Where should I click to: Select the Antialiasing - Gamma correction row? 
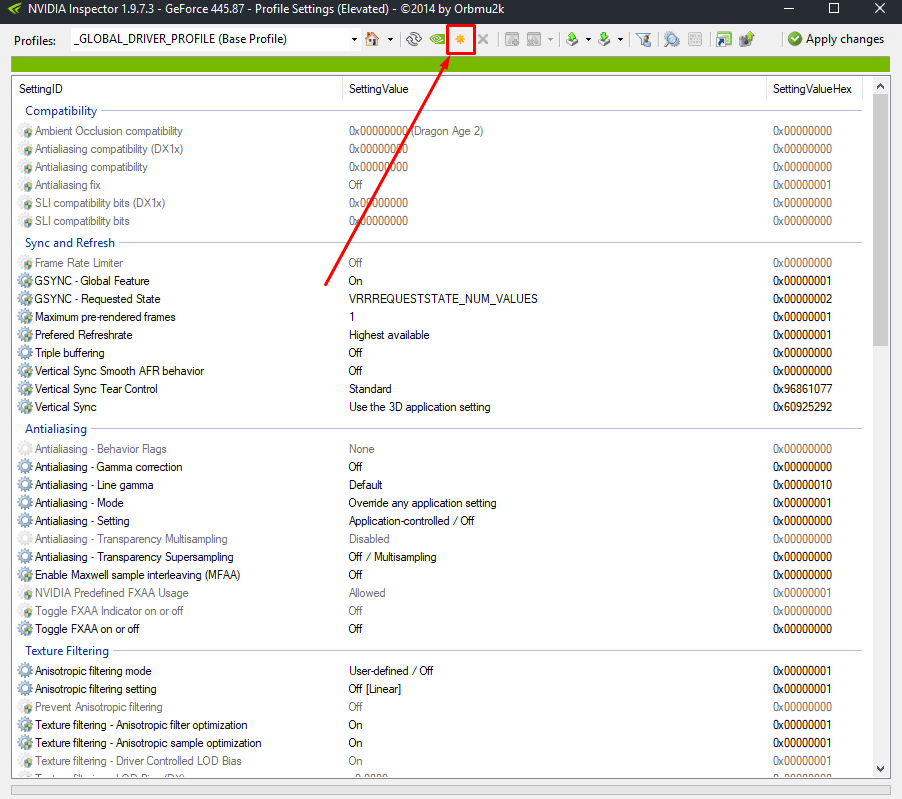pyautogui.click(x=437, y=467)
